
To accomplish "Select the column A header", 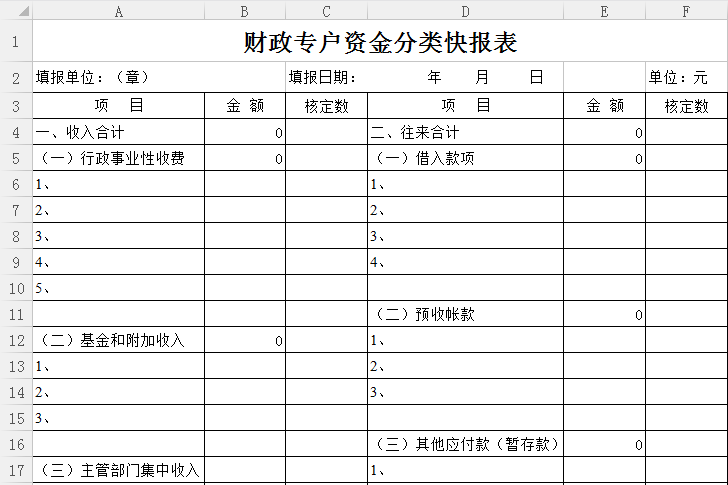I will click(118, 11).
